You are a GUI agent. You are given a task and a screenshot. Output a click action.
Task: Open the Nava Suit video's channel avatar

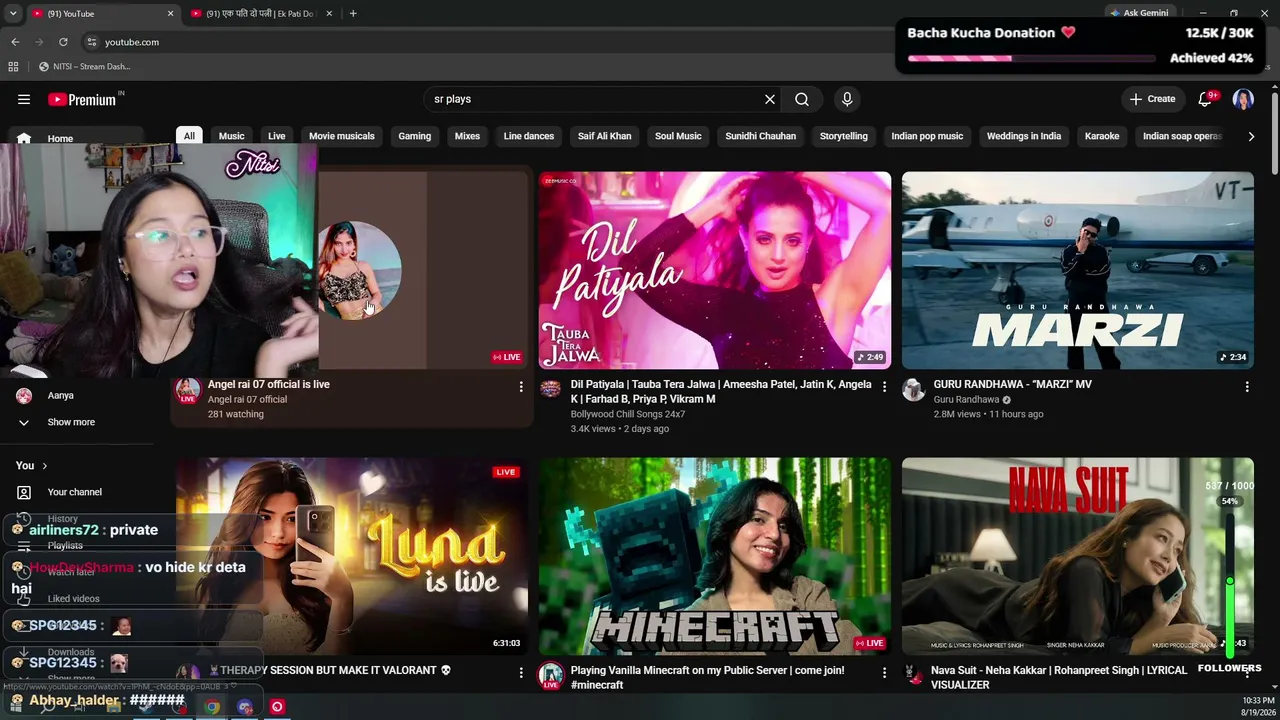pos(914,676)
